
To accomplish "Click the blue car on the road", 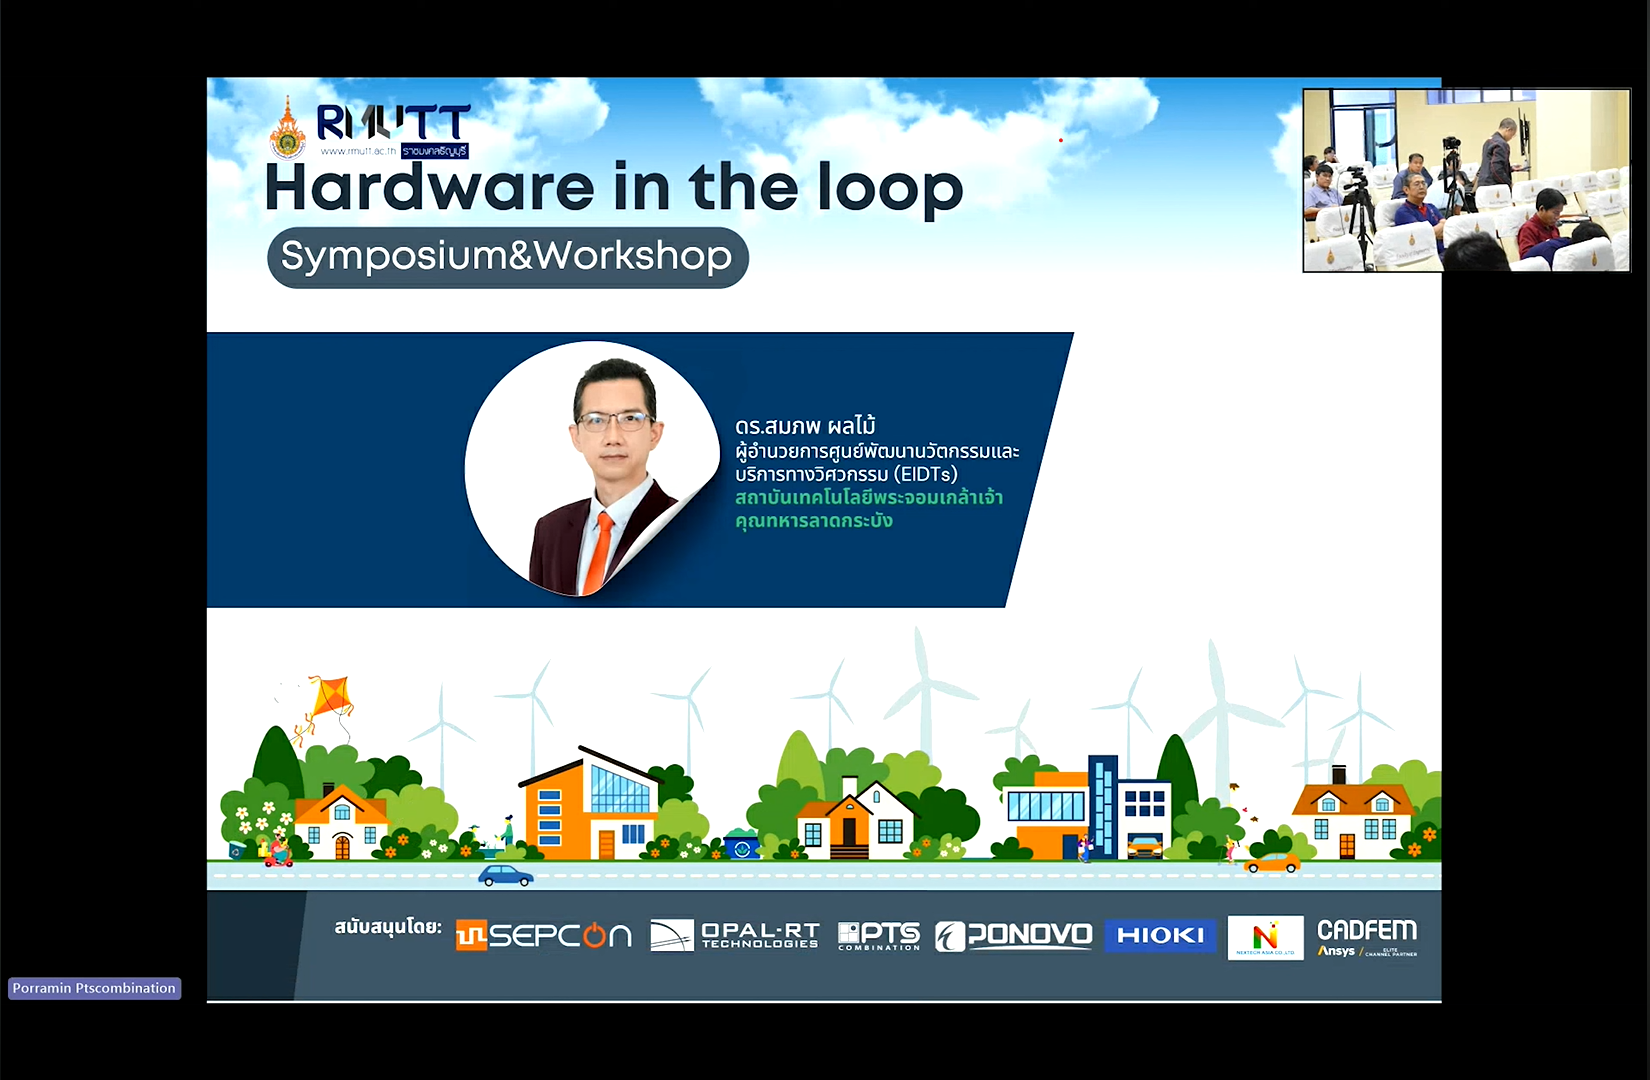I will [x=505, y=876].
